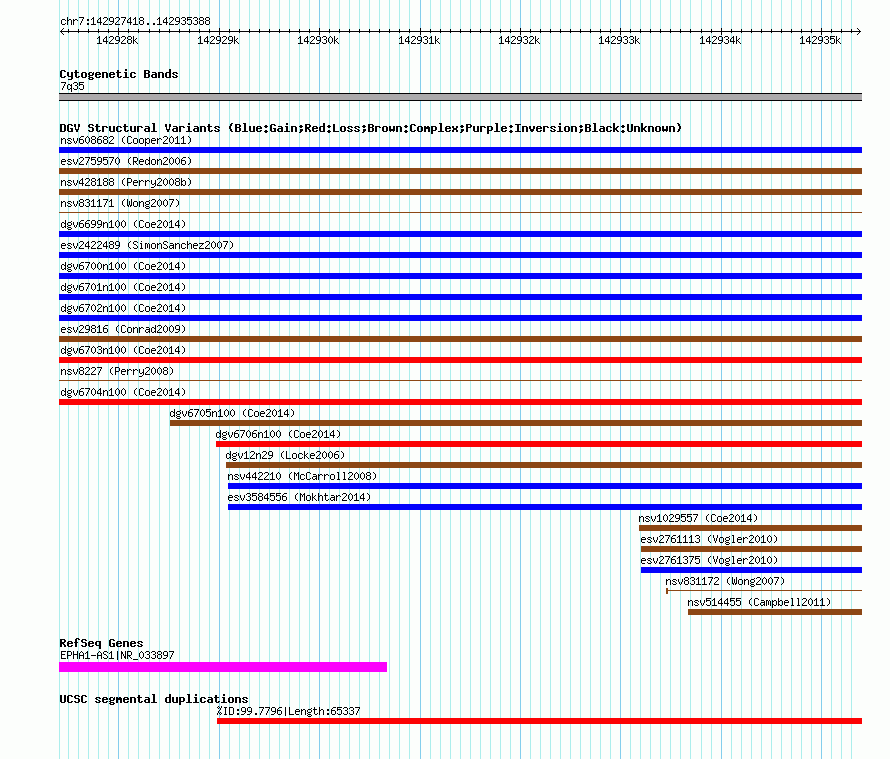The height and width of the screenshot is (759, 890).
Task: Click the nsv608682 (Cooper2011) variant label
Action: pos(126,140)
